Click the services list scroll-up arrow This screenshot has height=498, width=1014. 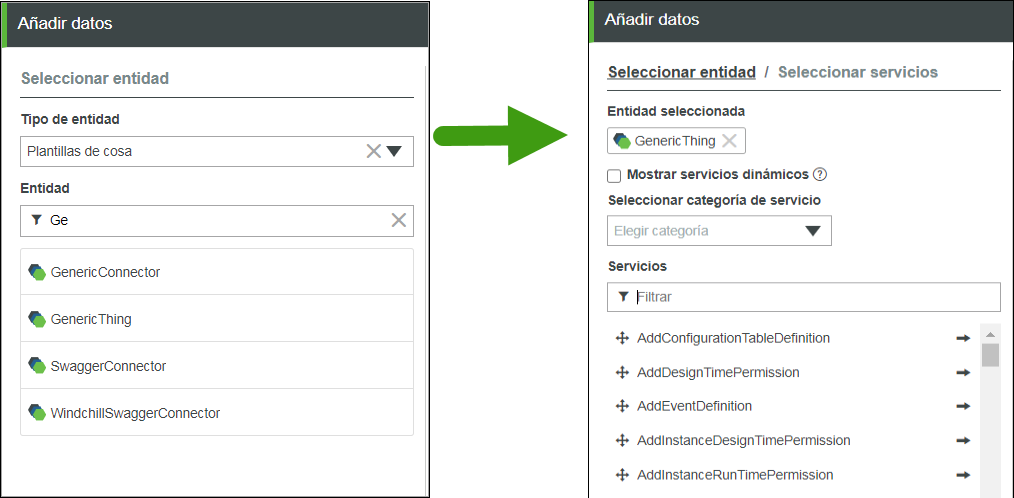coord(990,334)
